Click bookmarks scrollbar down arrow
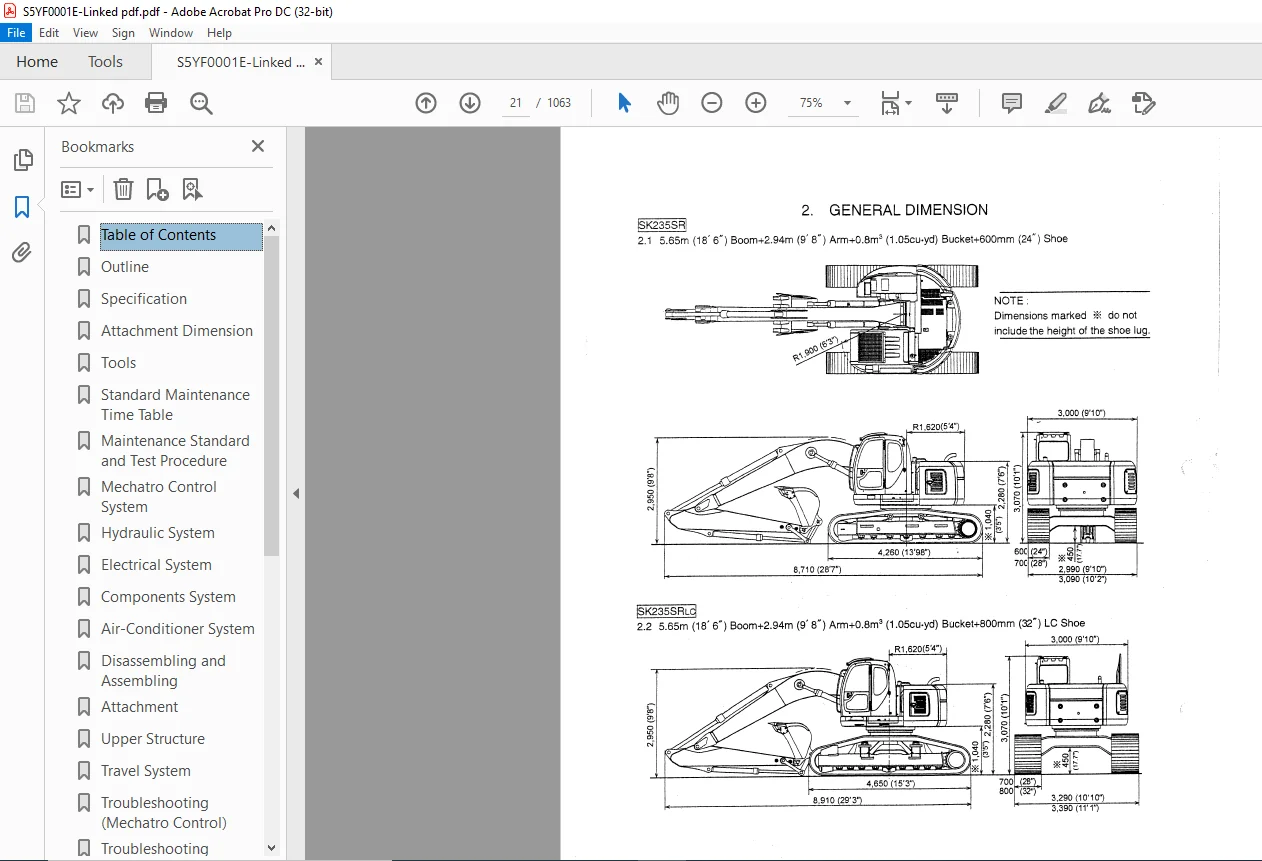Viewport: 1262px width, 861px height. point(272,848)
